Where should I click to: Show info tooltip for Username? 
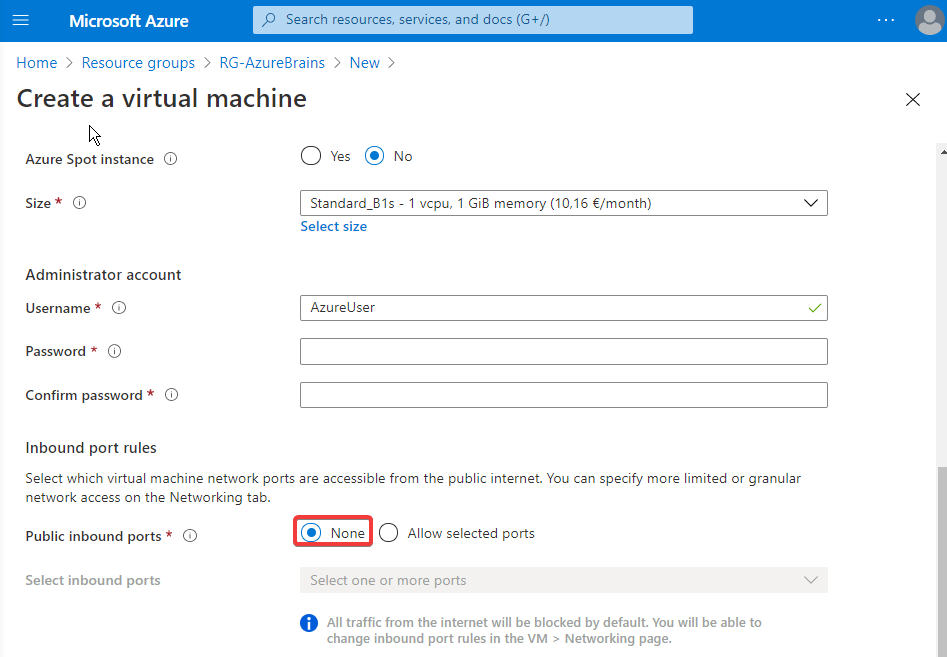(120, 308)
